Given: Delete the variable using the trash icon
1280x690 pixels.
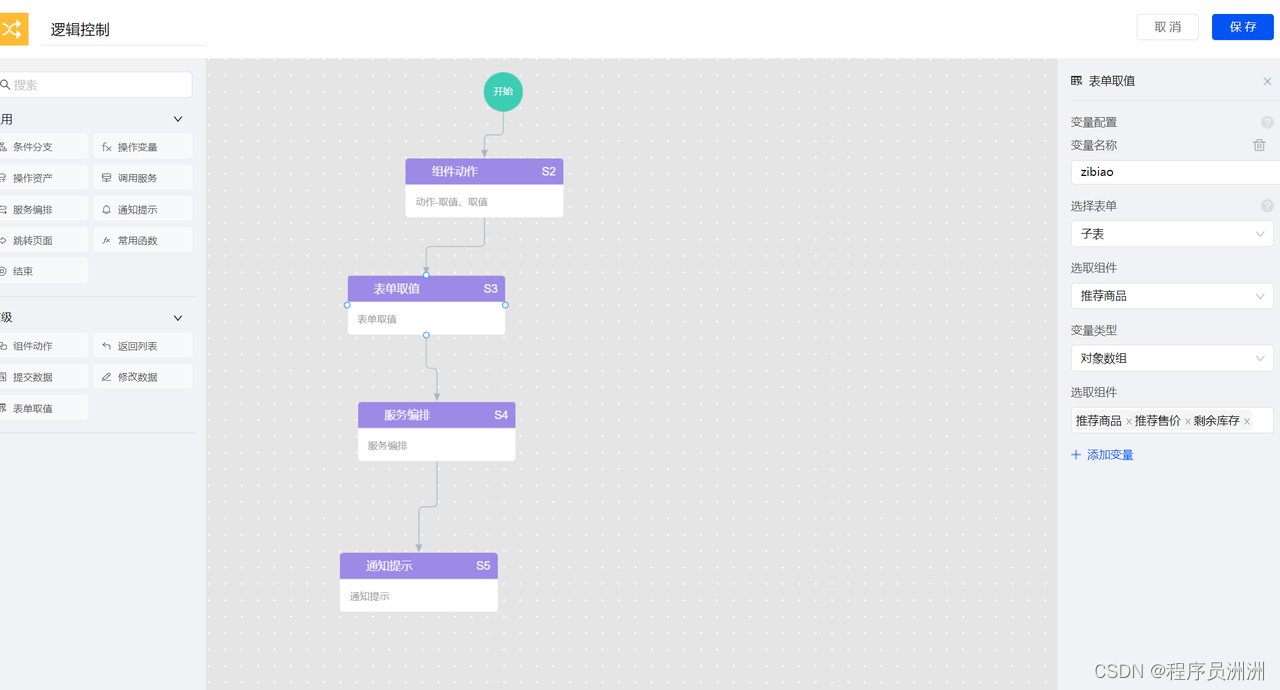Looking at the screenshot, I should pos(1259,145).
